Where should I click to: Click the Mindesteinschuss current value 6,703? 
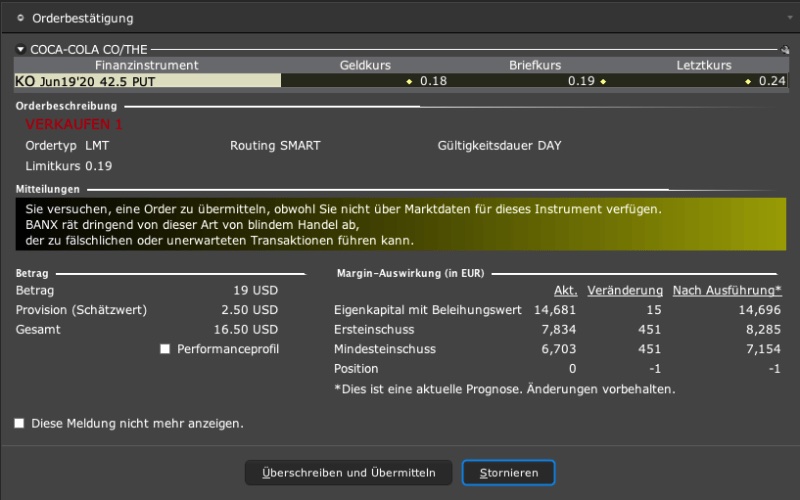pos(559,349)
